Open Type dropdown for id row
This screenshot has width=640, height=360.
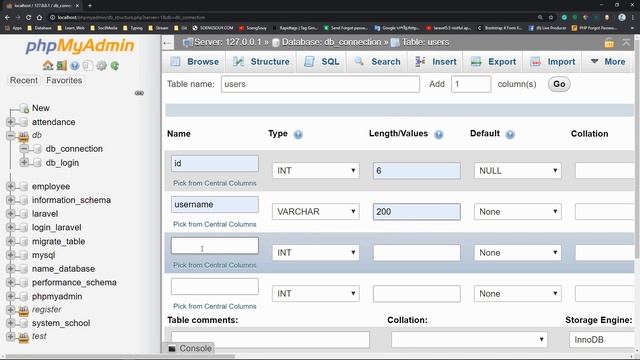316,171
